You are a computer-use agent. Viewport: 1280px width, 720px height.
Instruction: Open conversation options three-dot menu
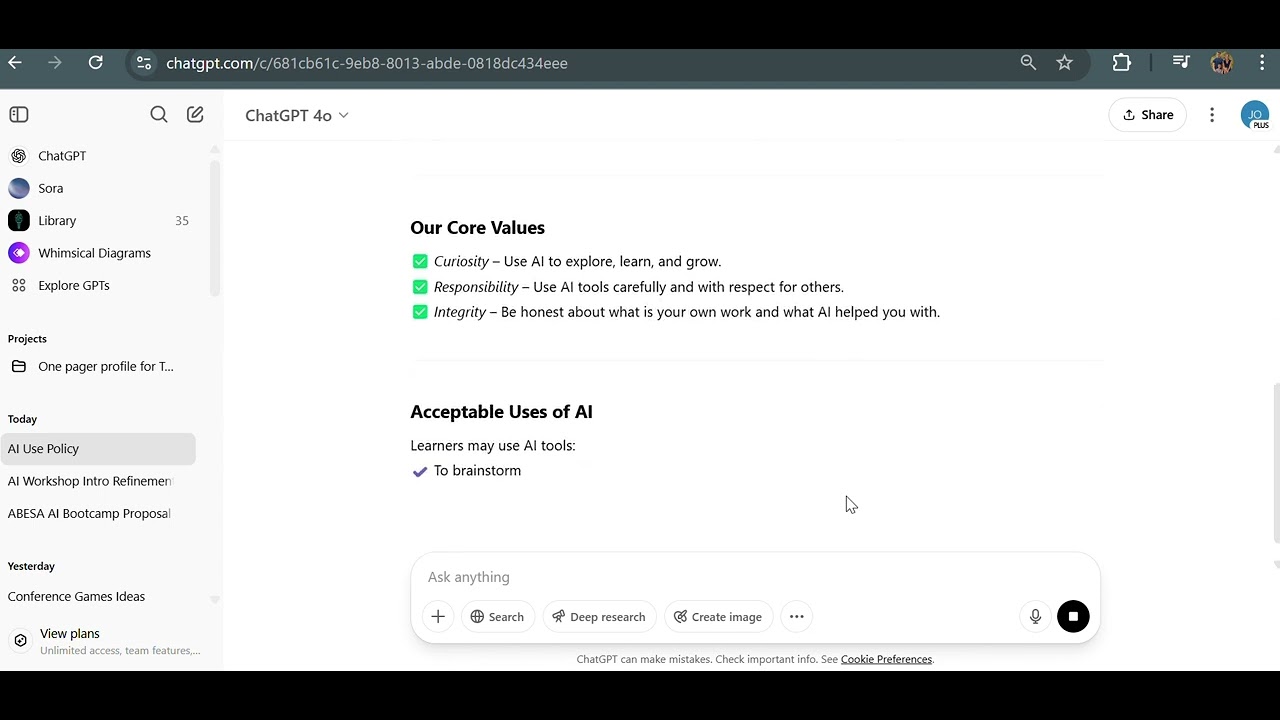(x=1212, y=115)
